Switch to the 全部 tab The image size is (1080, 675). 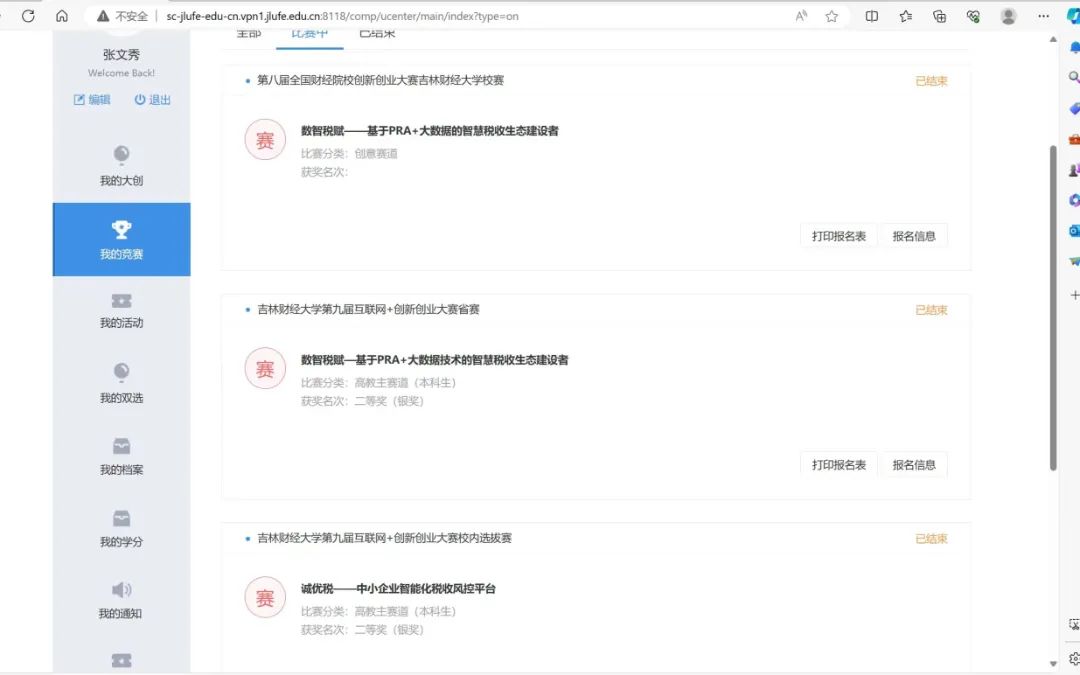(x=248, y=34)
